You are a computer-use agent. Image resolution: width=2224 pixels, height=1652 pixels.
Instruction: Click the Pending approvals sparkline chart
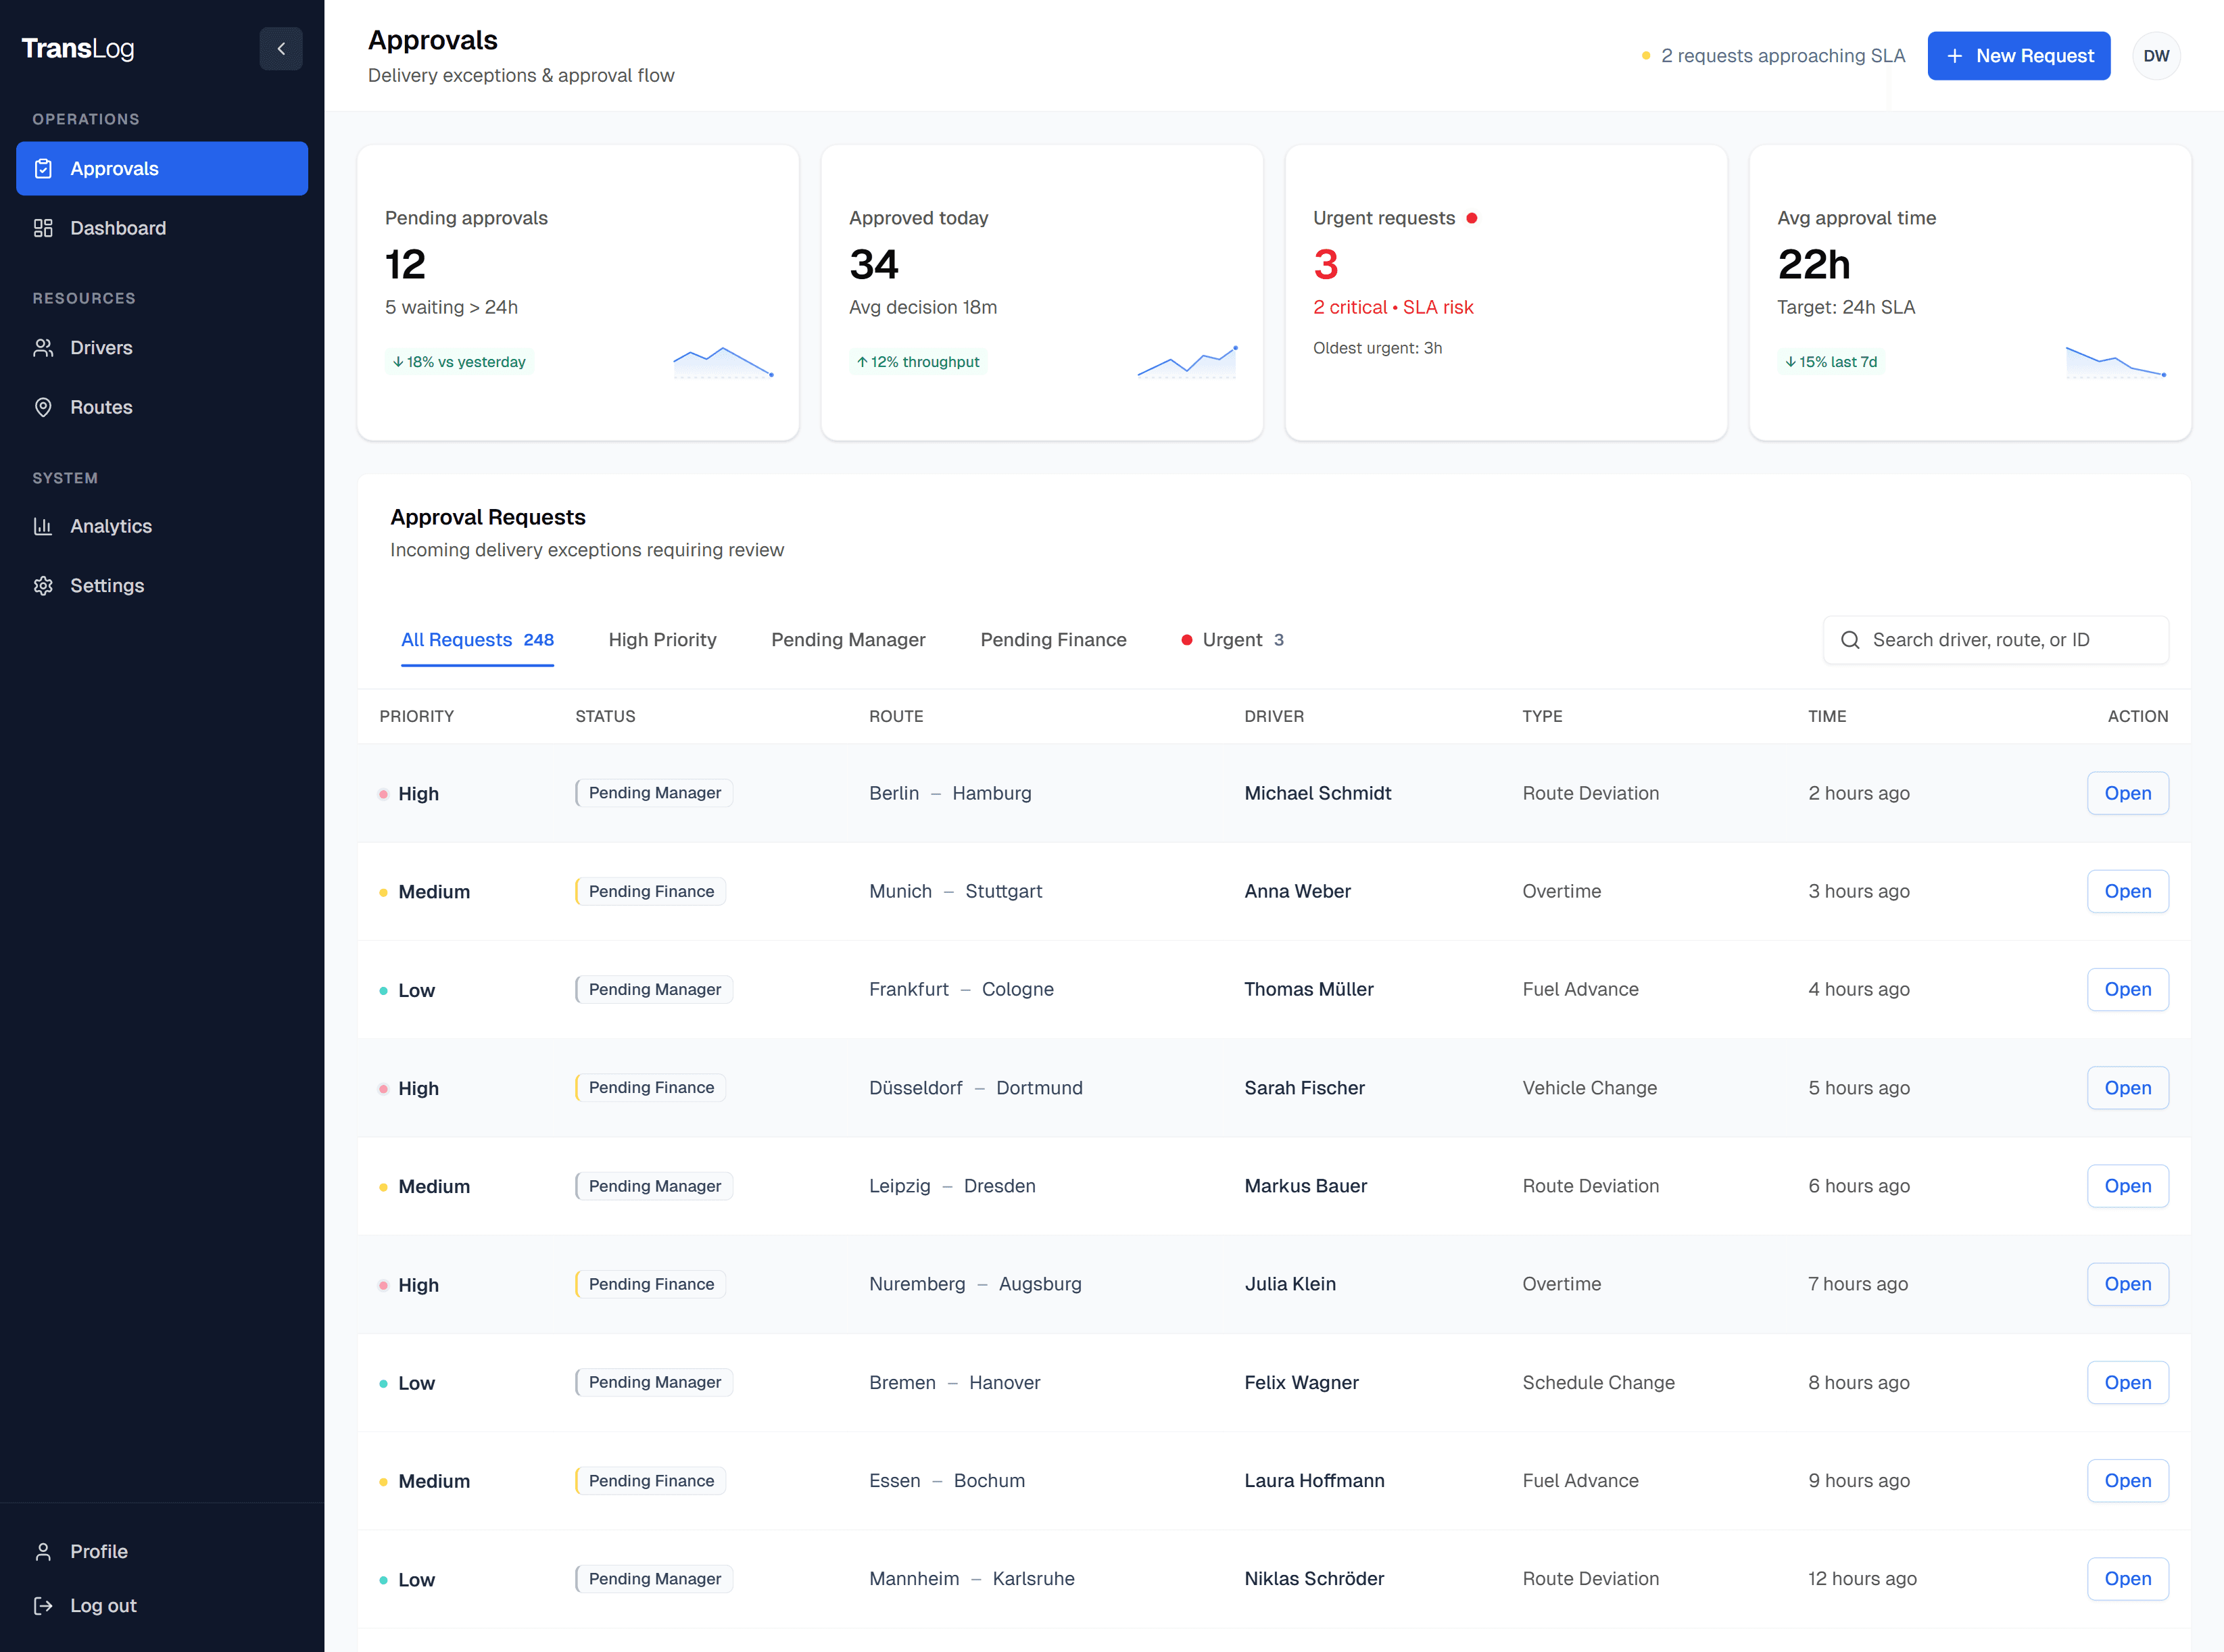723,362
